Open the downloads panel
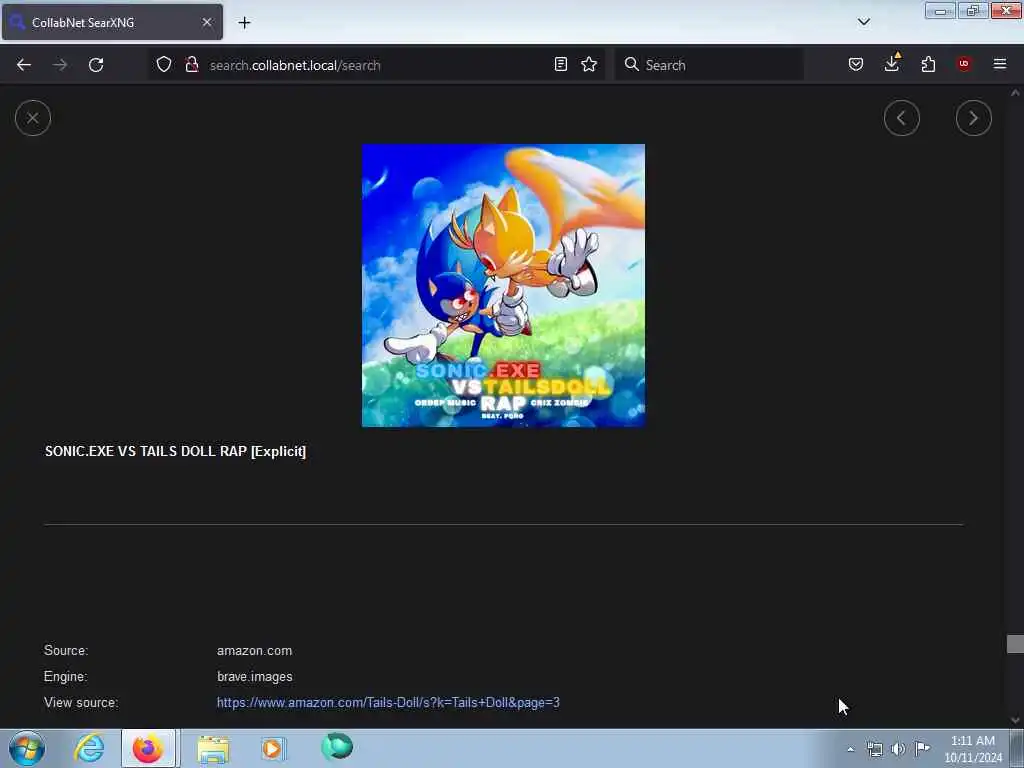The image size is (1024, 768). point(892,63)
